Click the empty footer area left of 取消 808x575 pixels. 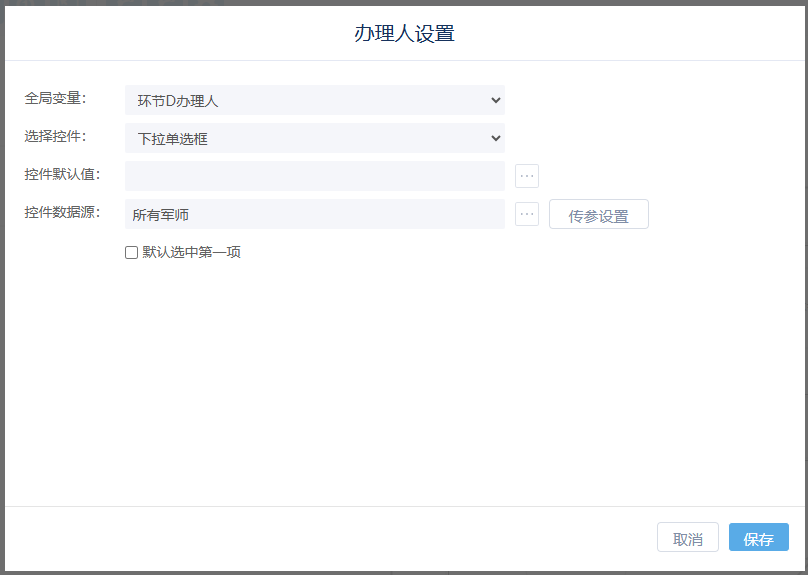(330, 538)
